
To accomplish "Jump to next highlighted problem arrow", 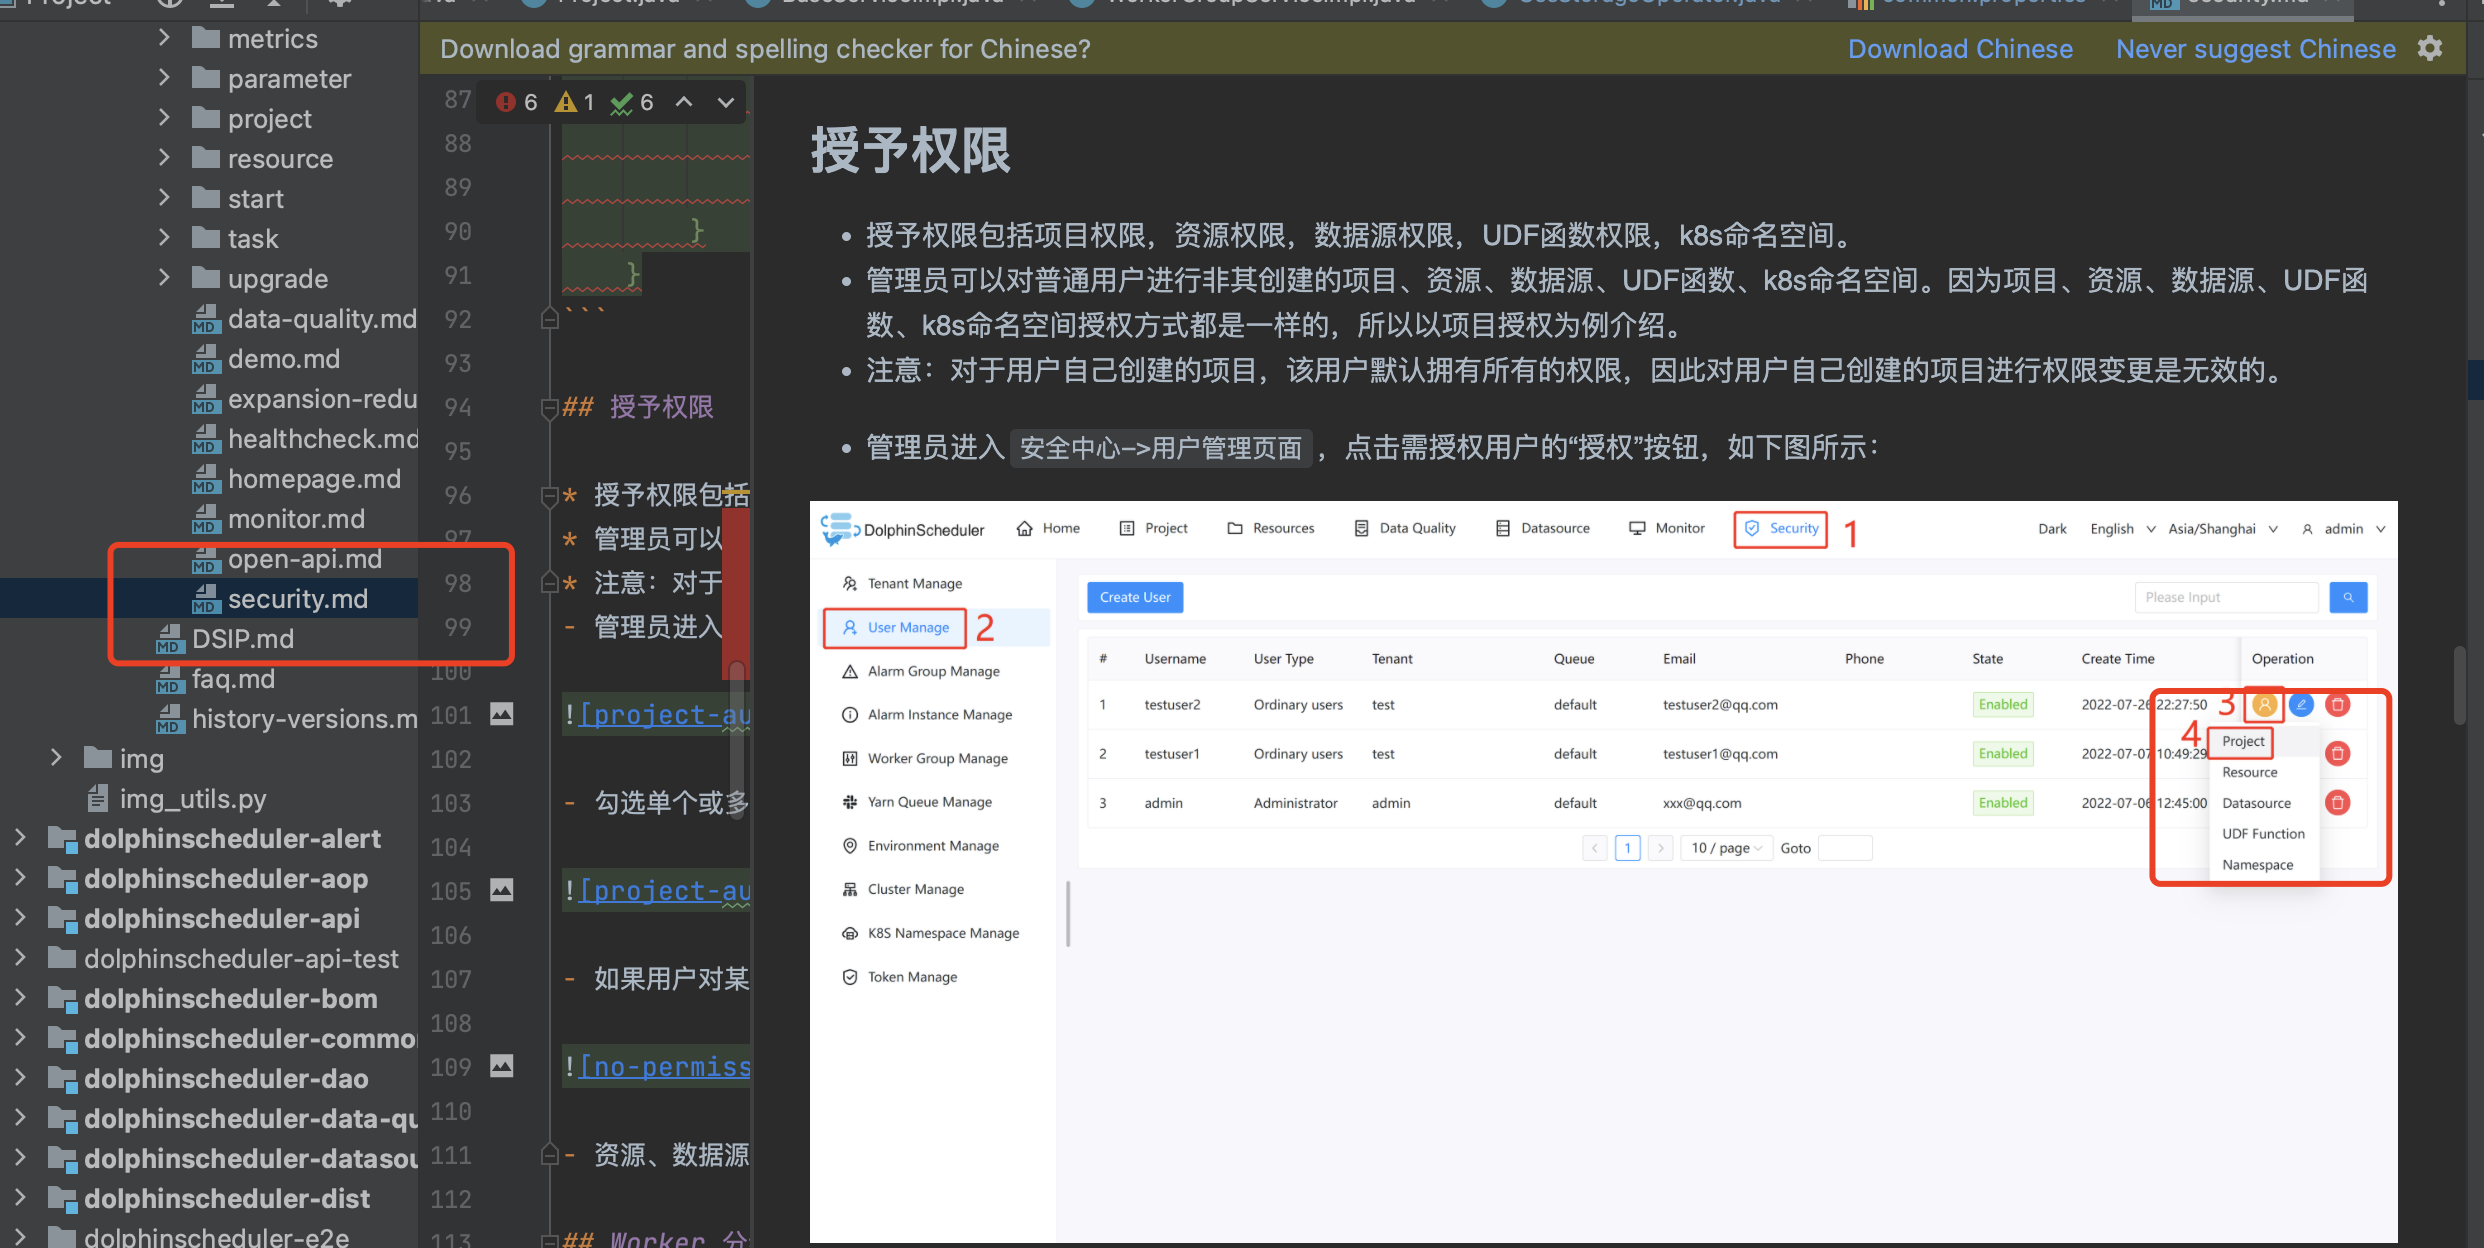I will click(726, 102).
